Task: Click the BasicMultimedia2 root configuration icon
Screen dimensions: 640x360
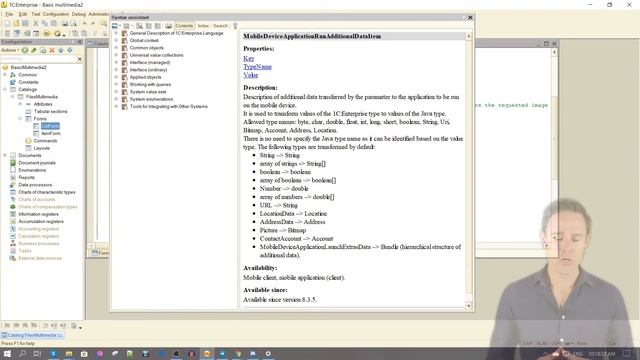Action: point(5,67)
